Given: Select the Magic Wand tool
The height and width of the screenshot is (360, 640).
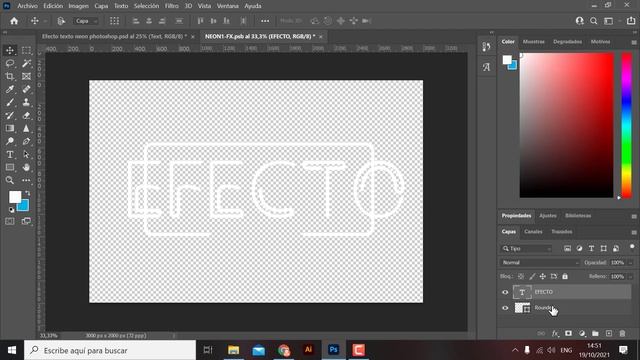Looking at the screenshot, I should click(27, 63).
